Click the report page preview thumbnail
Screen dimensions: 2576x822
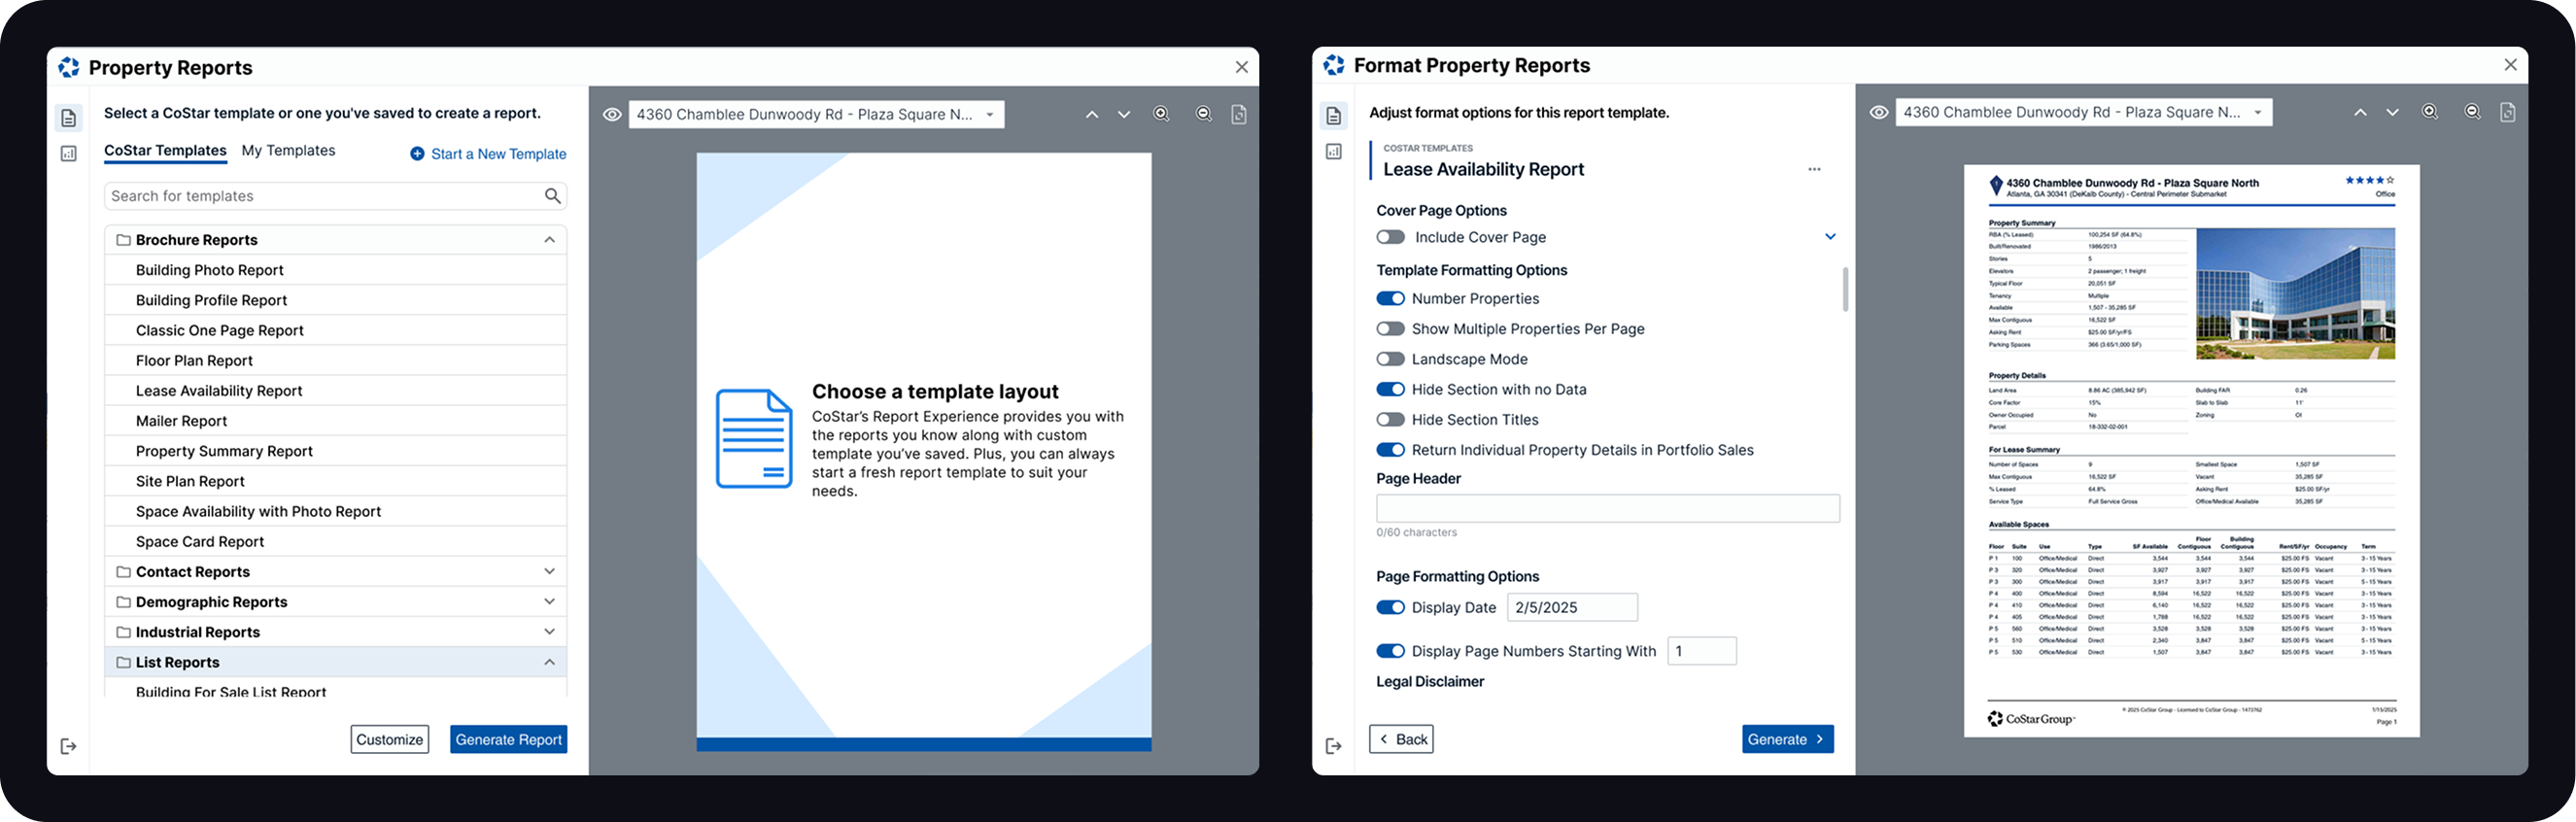[x=2192, y=451]
